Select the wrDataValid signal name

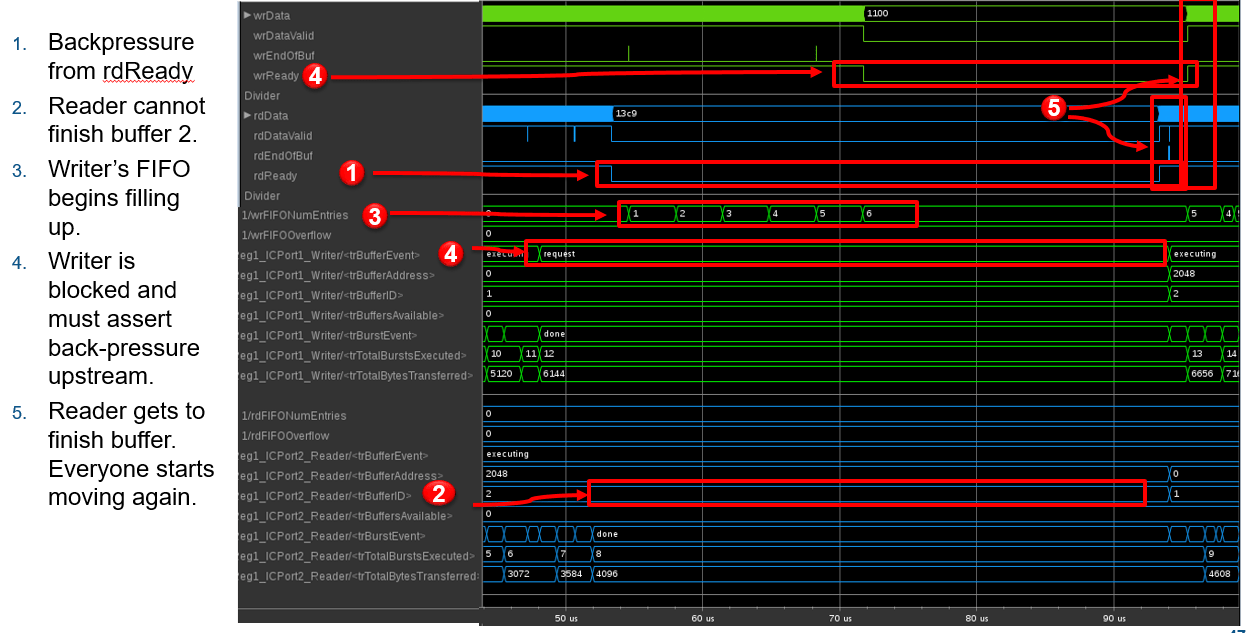[x=283, y=36]
